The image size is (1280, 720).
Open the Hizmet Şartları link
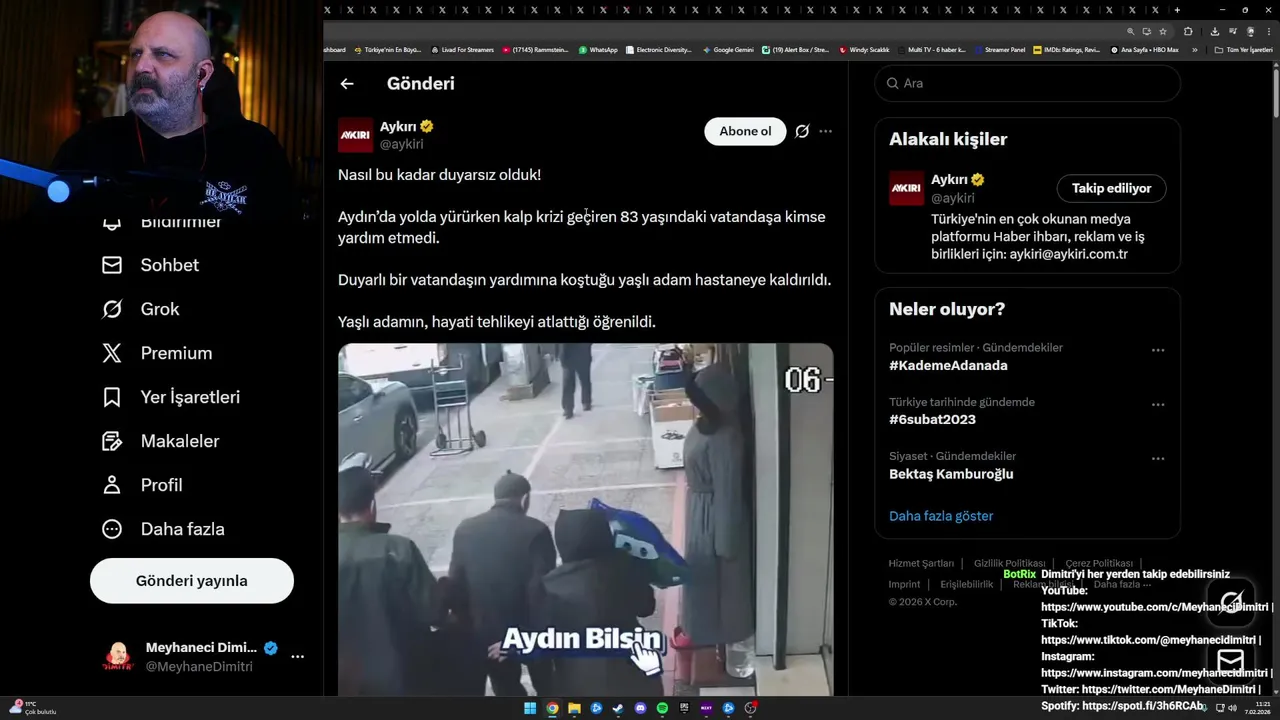pyautogui.click(x=921, y=563)
